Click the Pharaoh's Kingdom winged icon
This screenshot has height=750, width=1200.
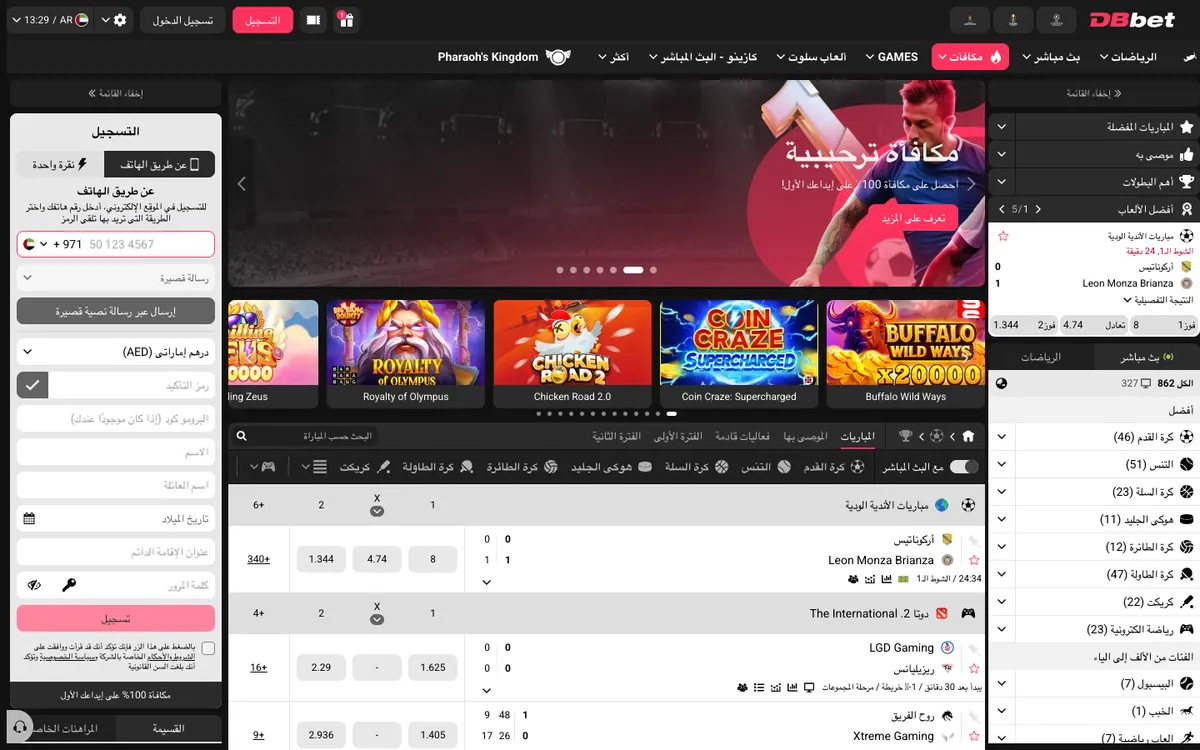coord(558,57)
